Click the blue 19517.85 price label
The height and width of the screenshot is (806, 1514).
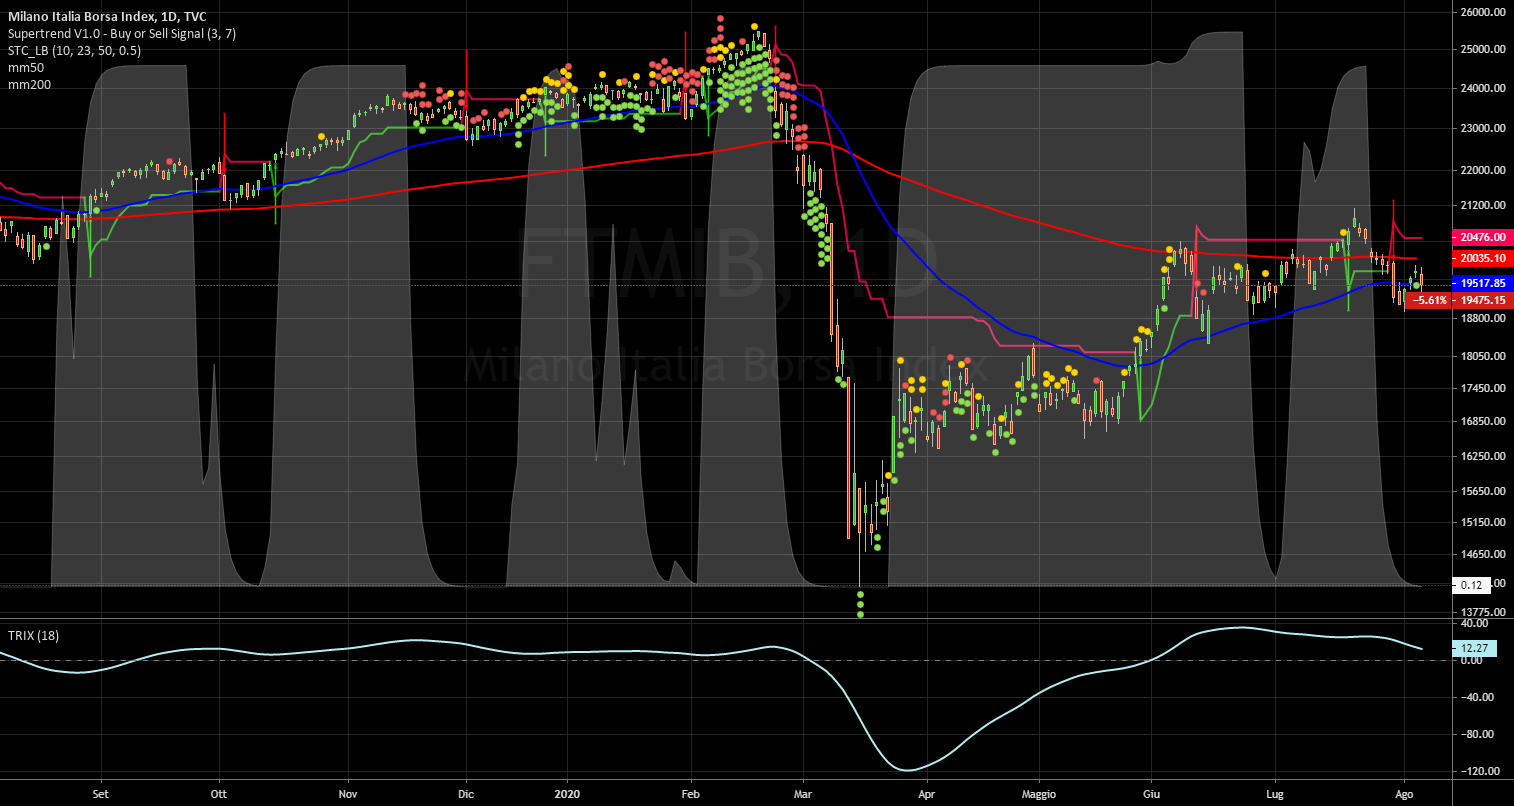point(1483,283)
